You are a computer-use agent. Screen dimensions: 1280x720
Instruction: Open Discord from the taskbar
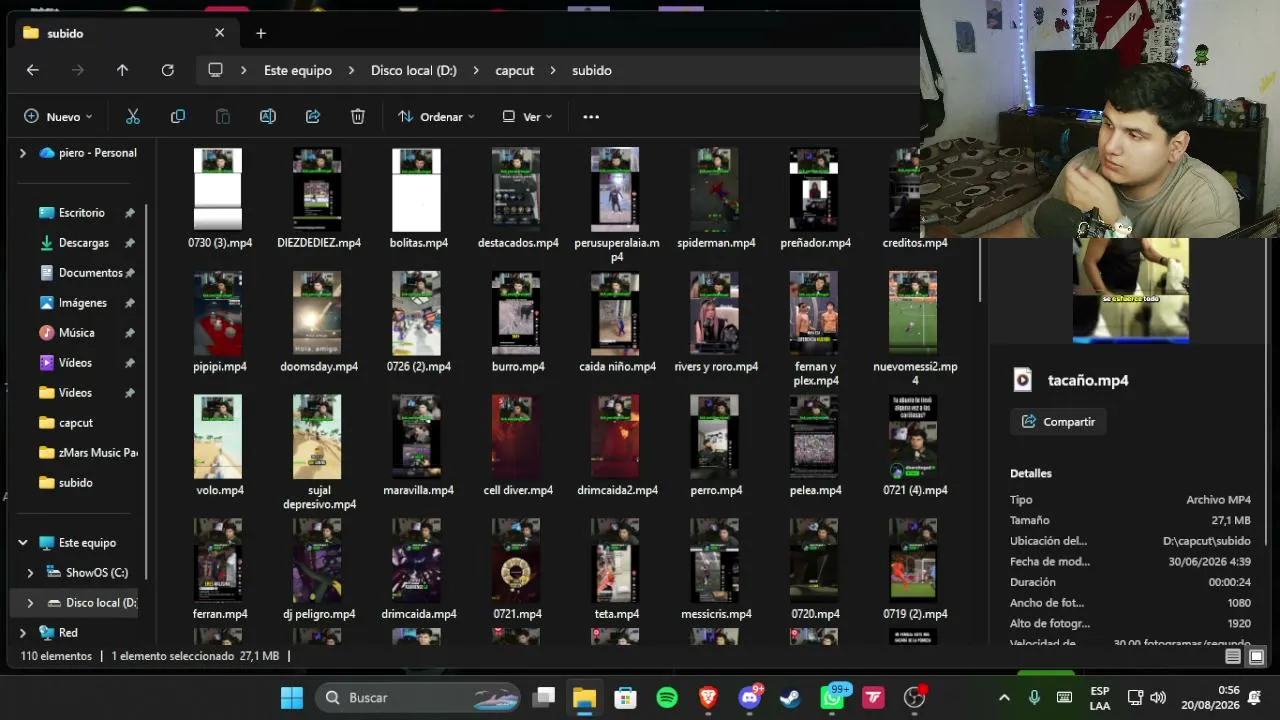click(x=750, y=697)
